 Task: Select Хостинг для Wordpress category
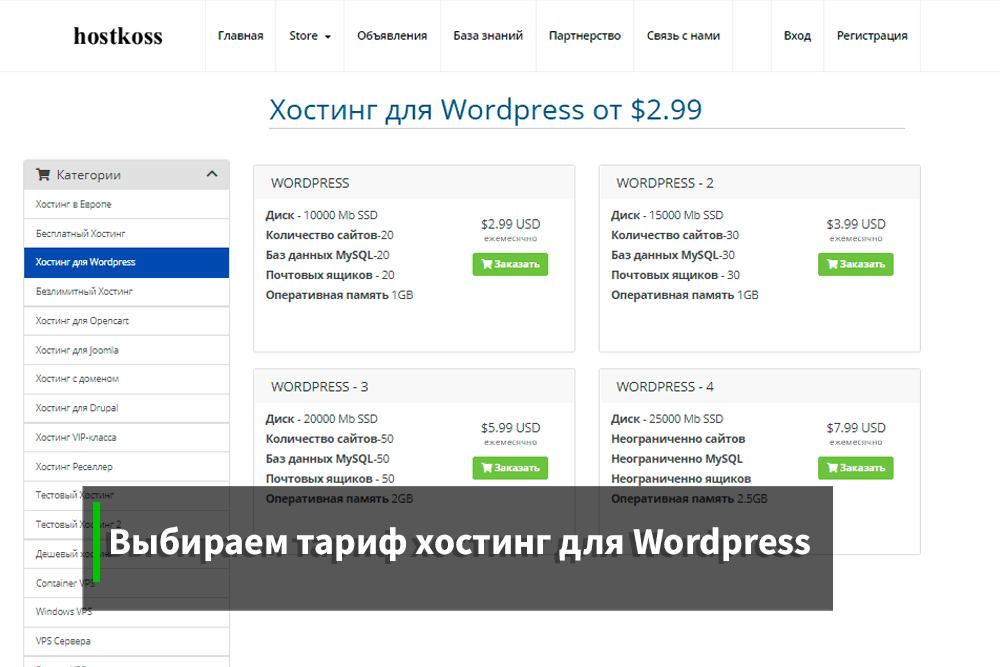pos(126,262)
